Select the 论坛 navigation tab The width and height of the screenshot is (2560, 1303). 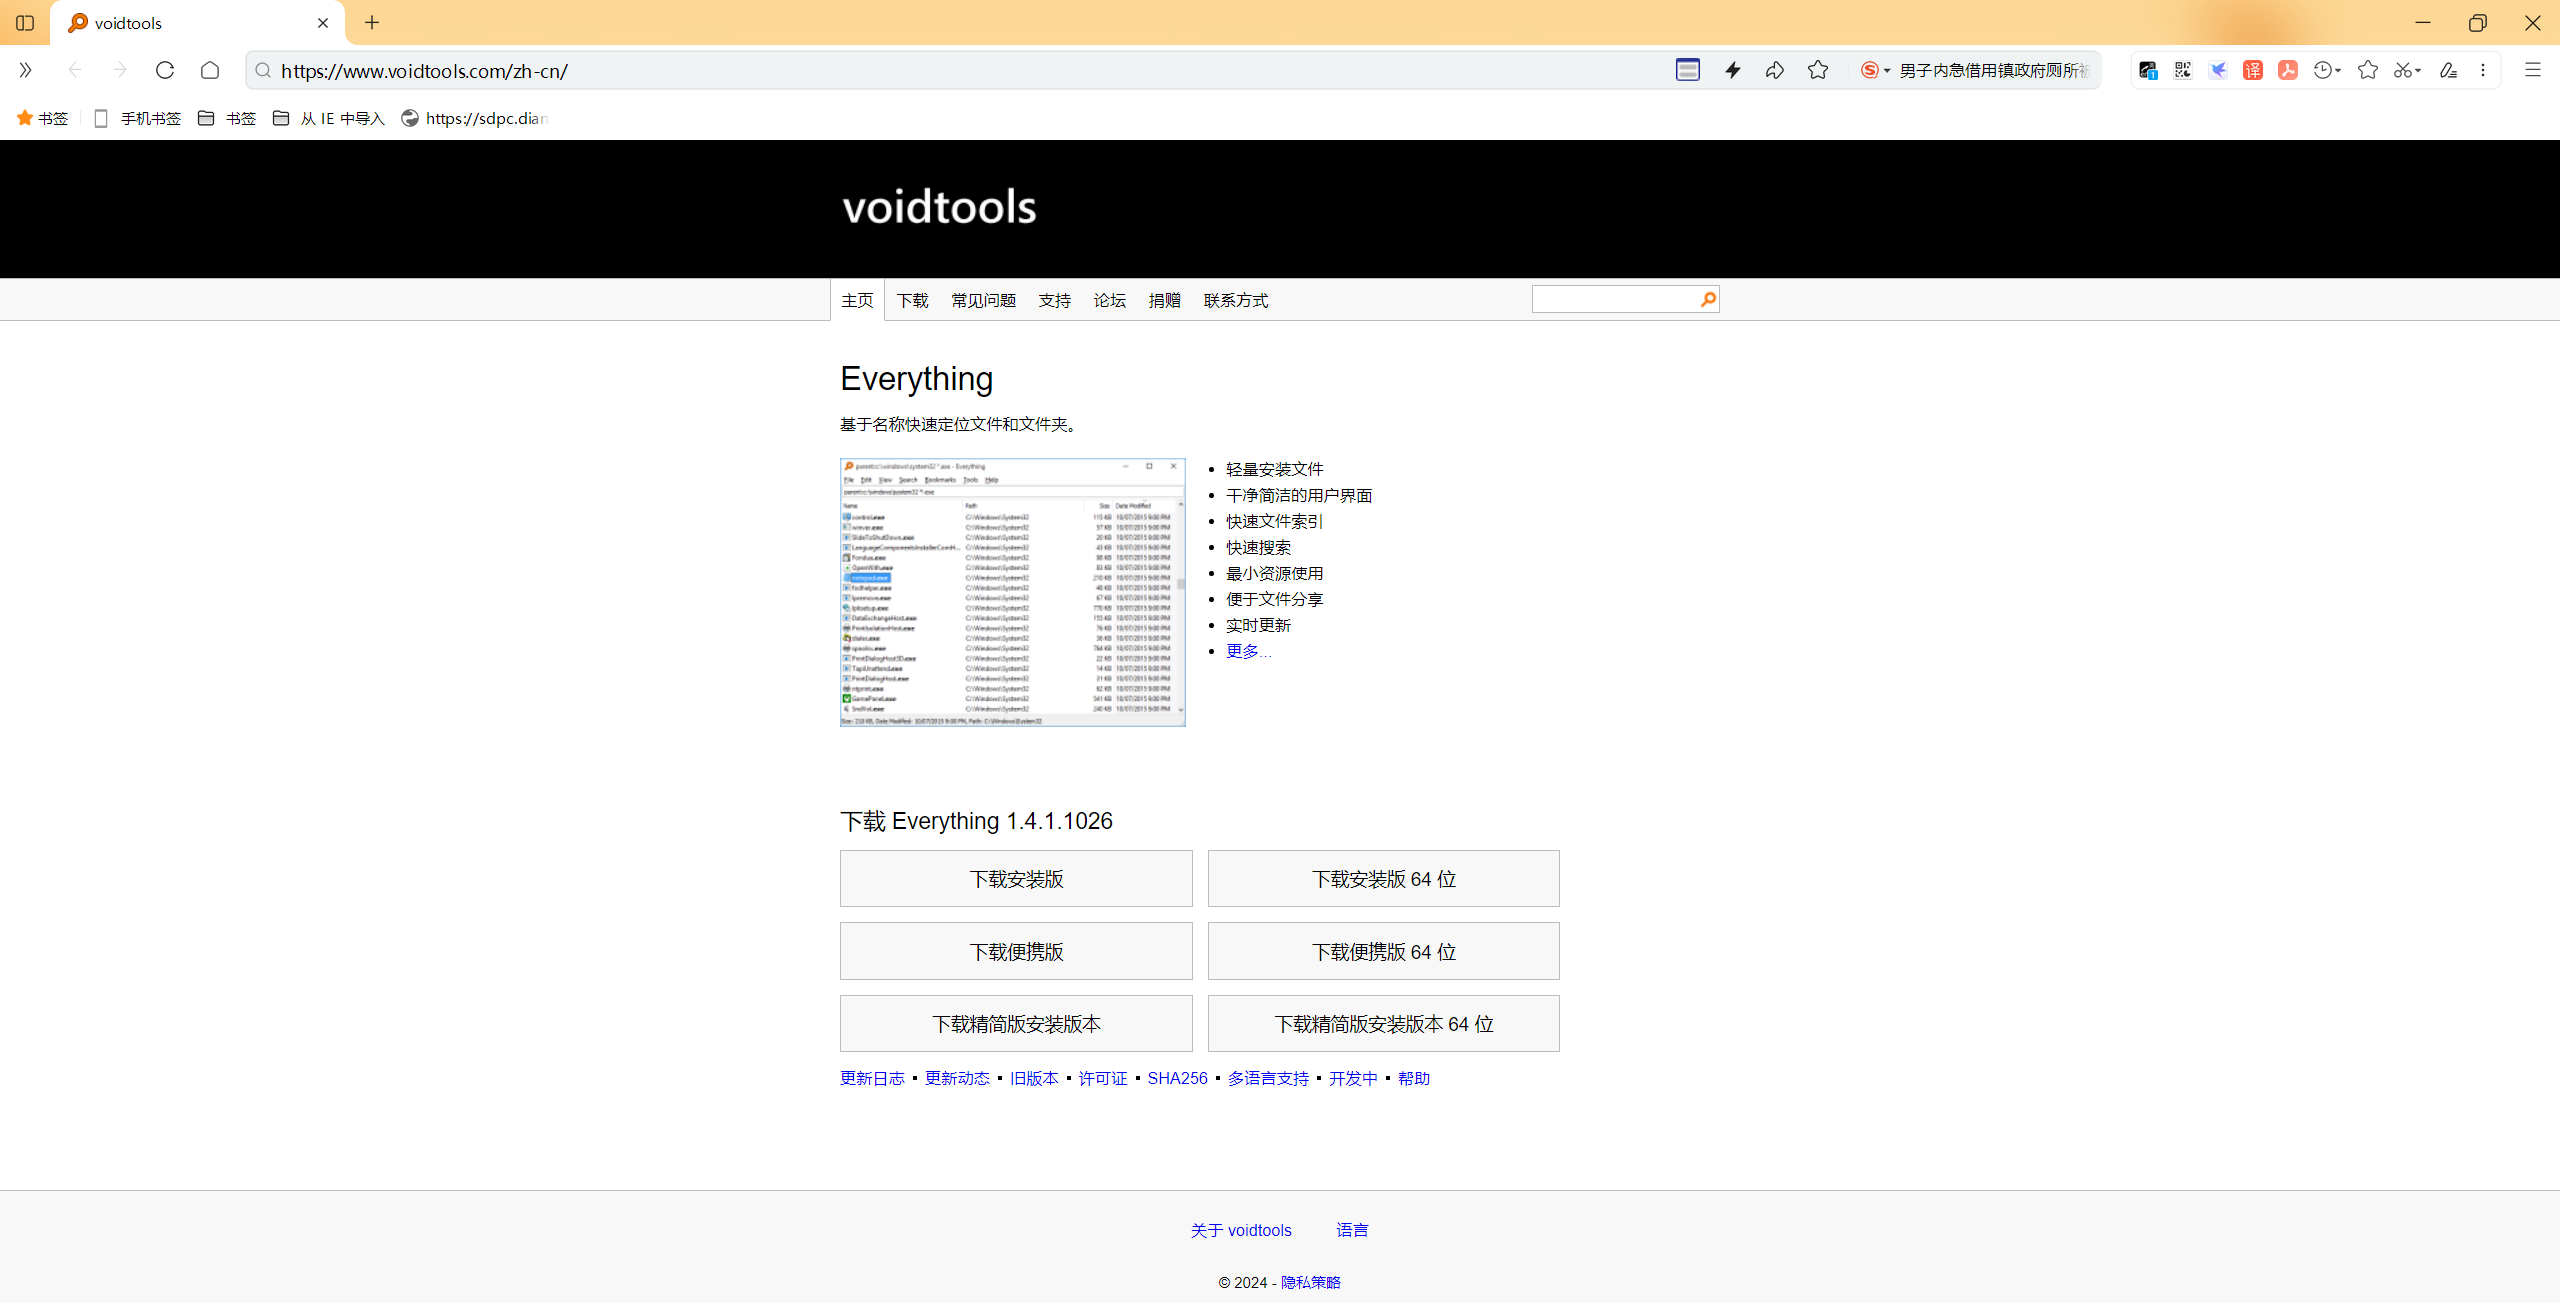coord(1109,300)
